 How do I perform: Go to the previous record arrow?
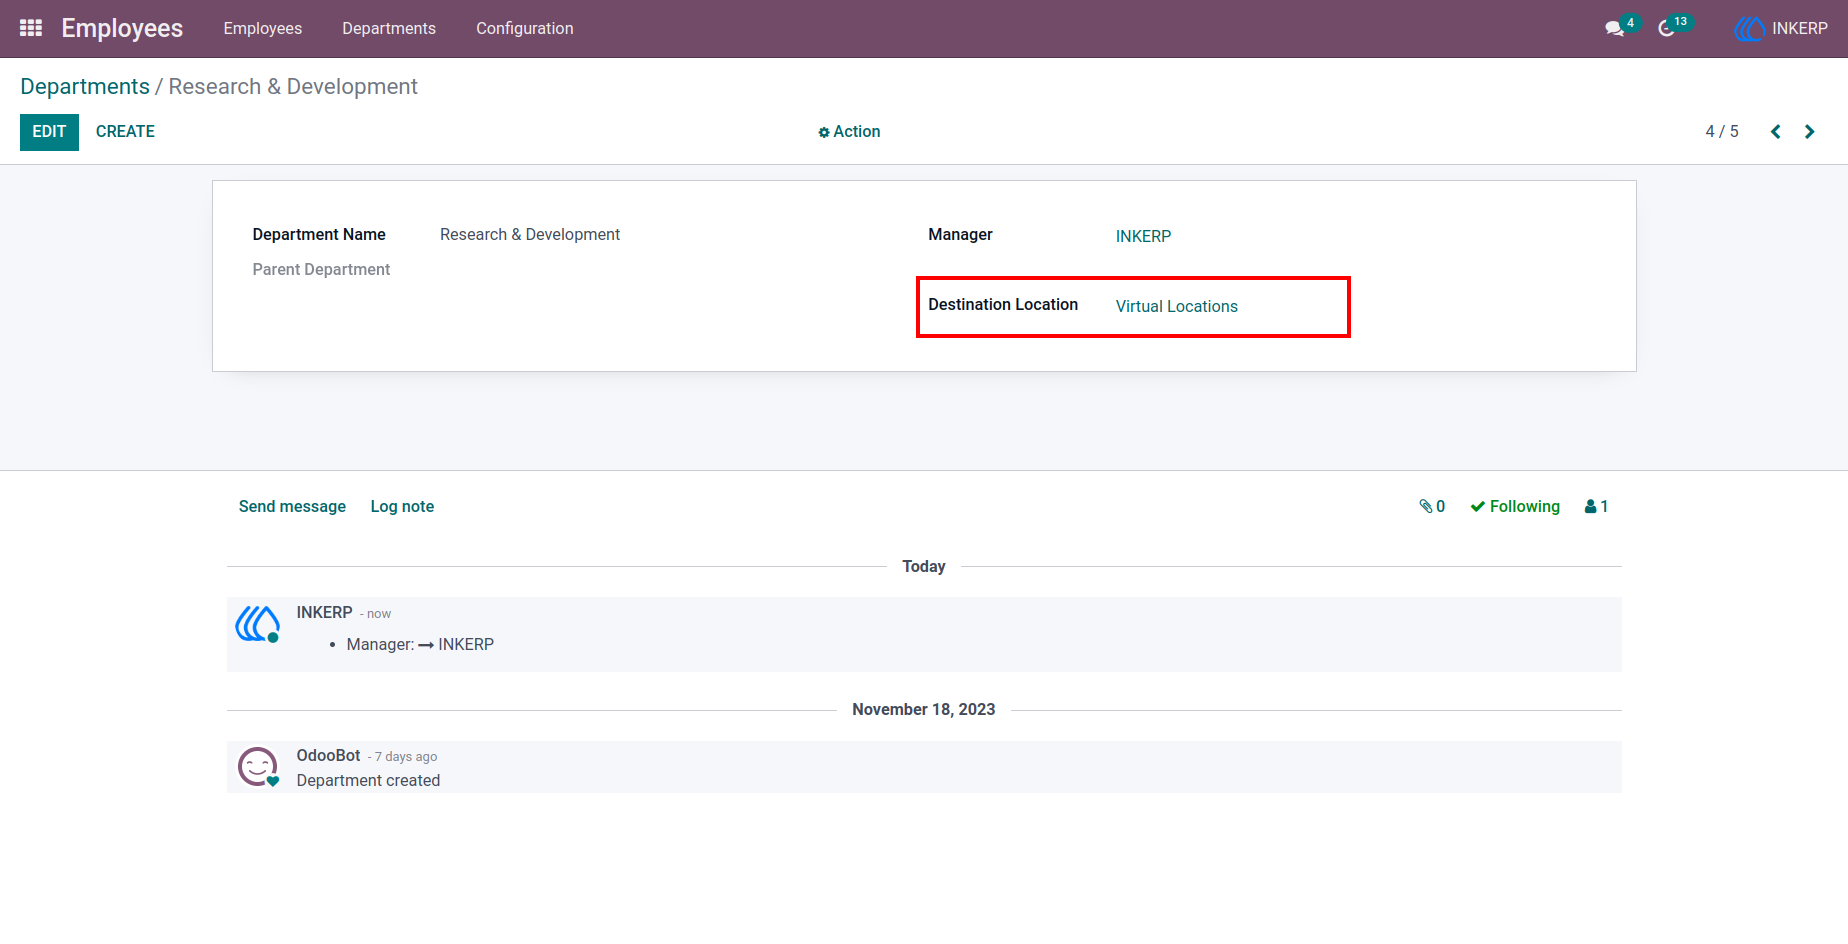[1776, 132]
